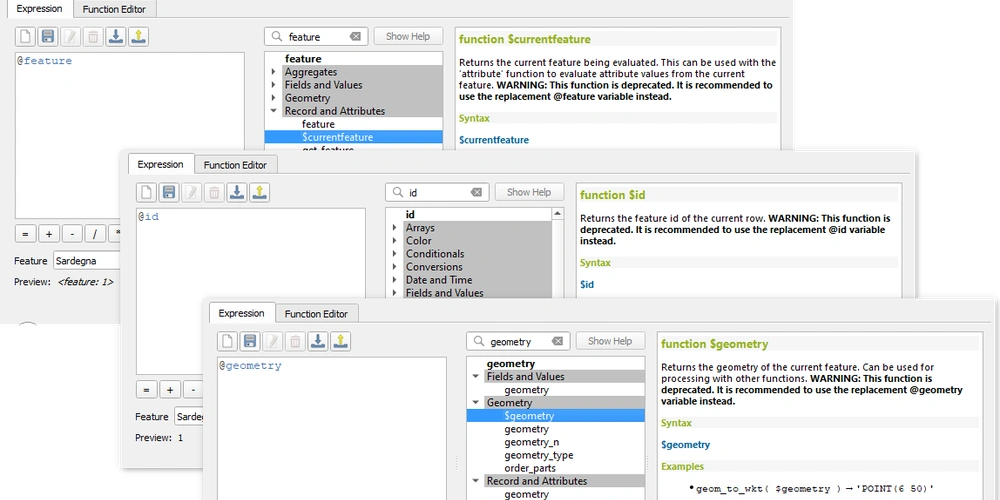The width and height of the screenshot is (1000, 500).
Task: Insert the + operator below the @feature expression
Action: 49,234
